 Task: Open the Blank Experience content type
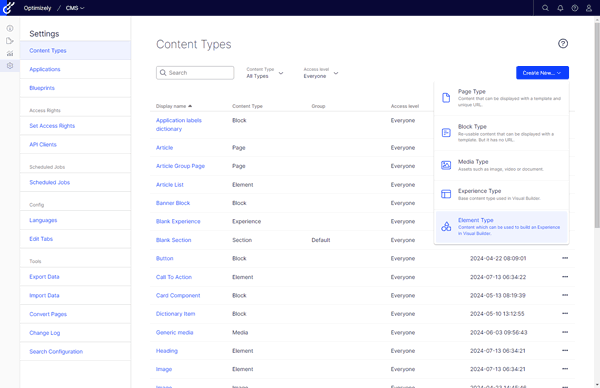point(178,221)
